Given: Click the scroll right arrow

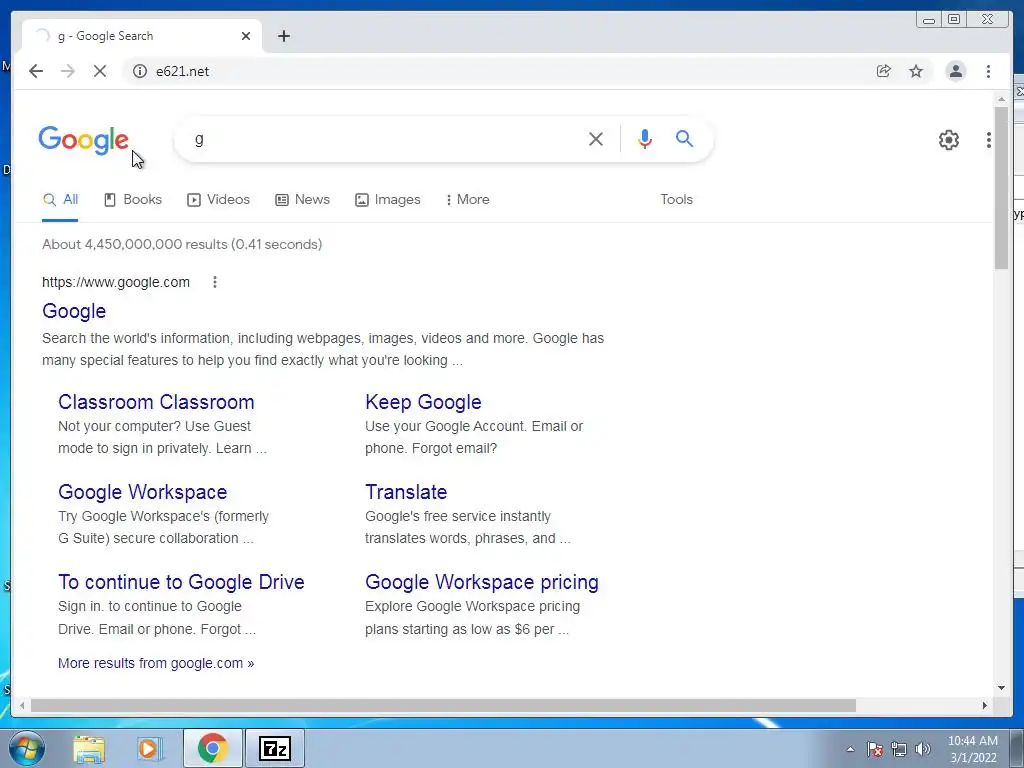Looking at the screenshot, I should pyautogui.click(x=985, y=705).
